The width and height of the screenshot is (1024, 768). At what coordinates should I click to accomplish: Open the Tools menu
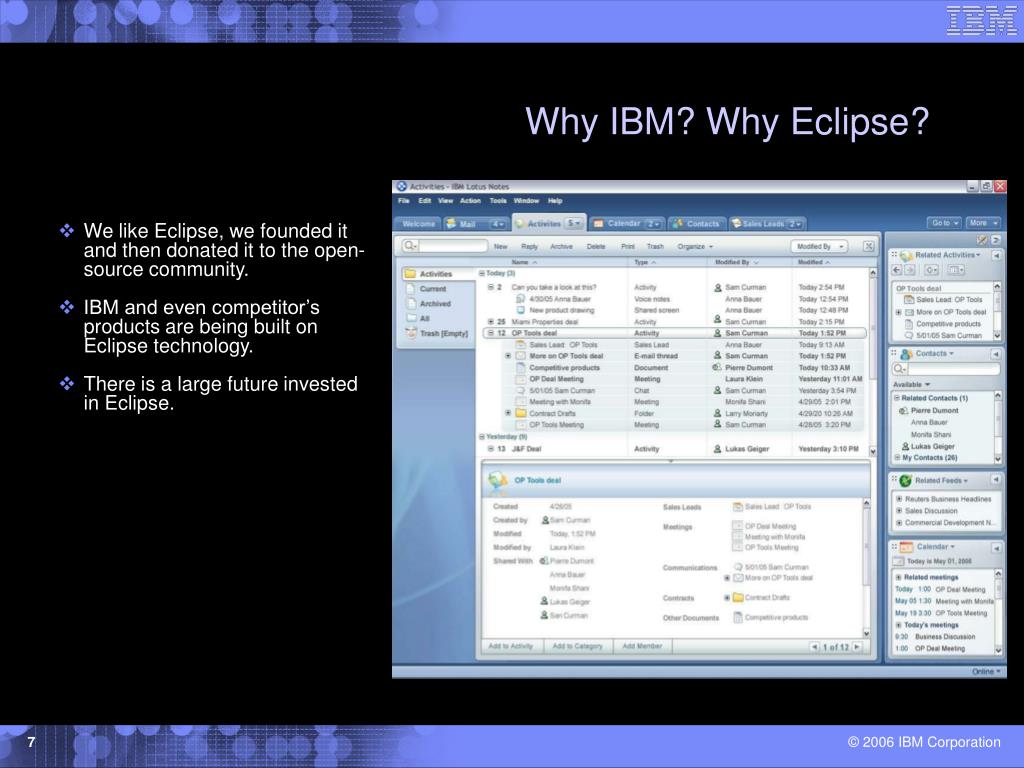pyautogui.click(x=498, y=201)
